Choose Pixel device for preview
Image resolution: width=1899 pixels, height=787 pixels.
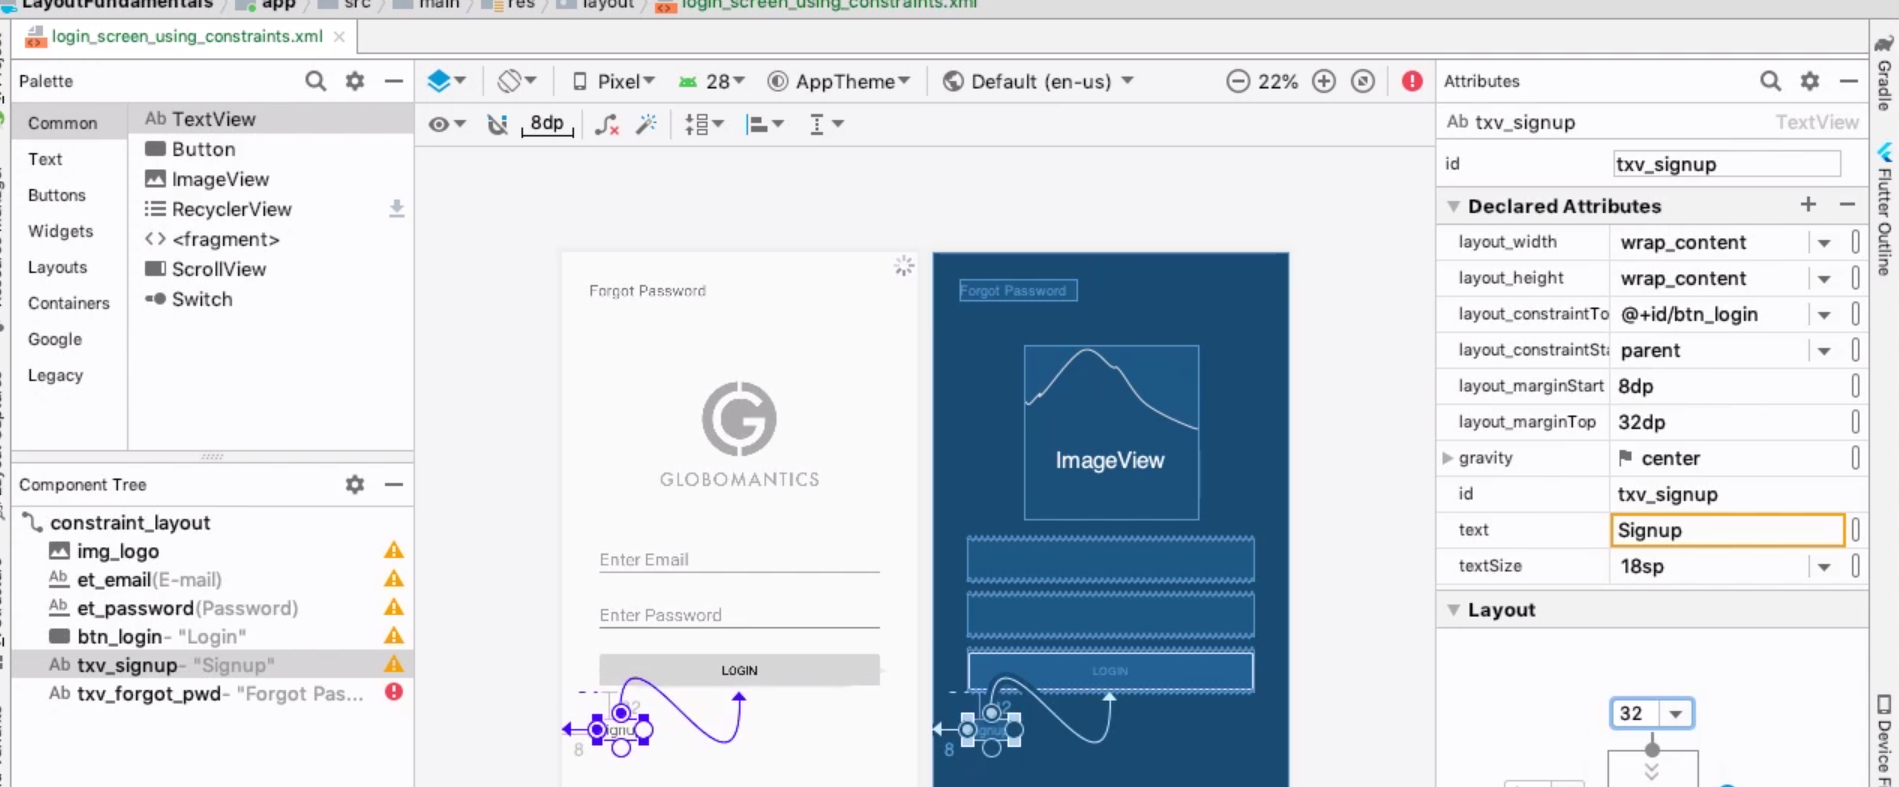614,81
